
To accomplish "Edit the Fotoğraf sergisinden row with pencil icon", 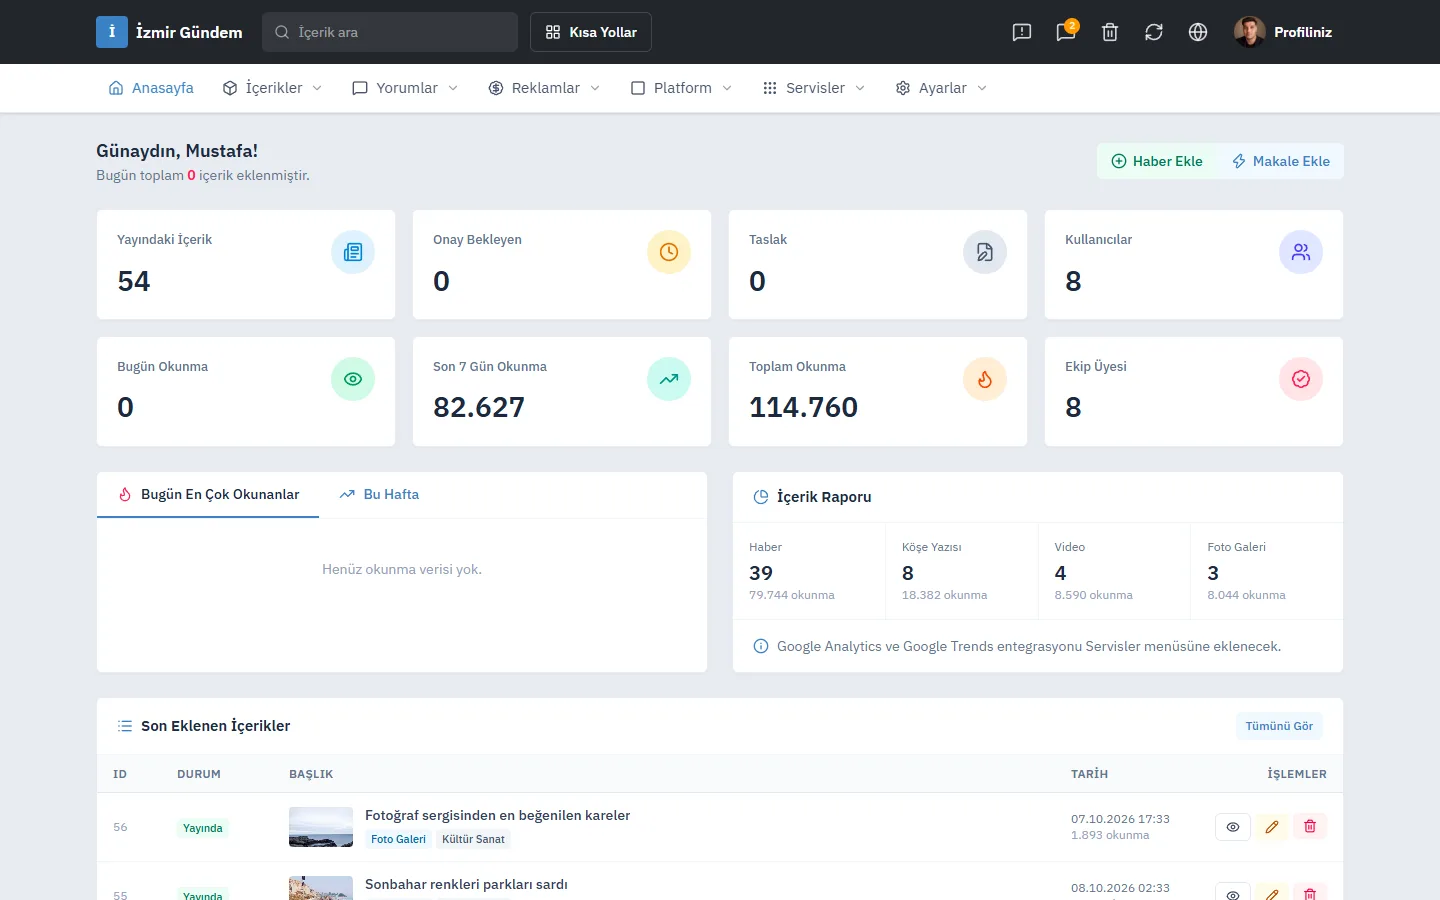I will (1272, 827).
